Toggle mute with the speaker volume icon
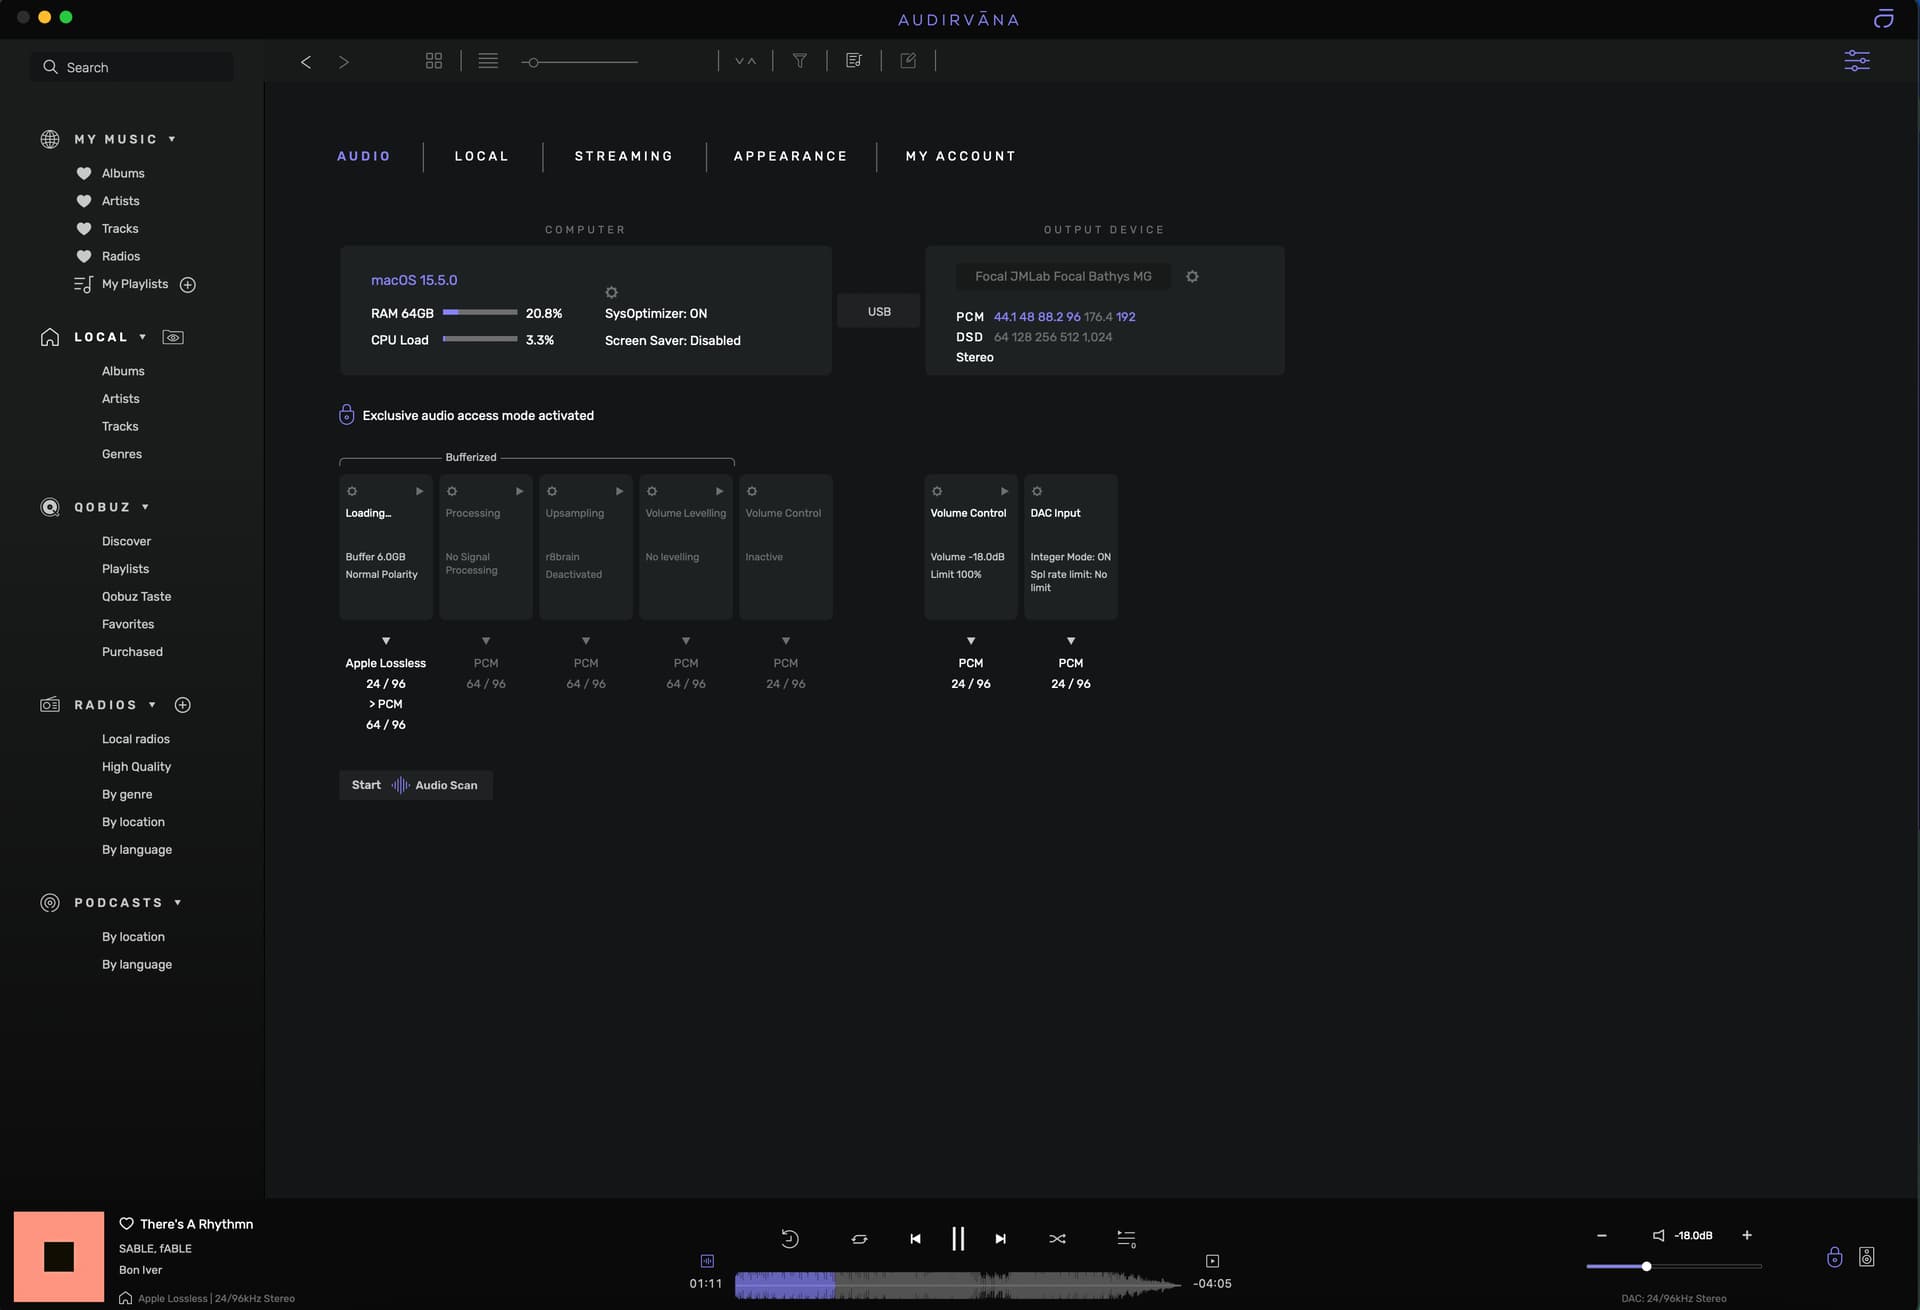Image resolution: width=1920 pixels, height=1310 pixels. click(x=1659, y=1236)
